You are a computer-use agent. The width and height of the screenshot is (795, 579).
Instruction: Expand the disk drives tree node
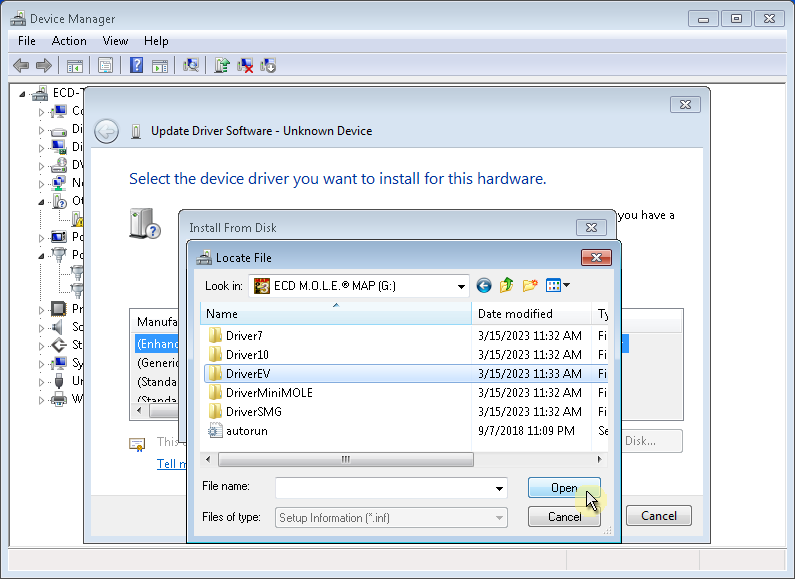[42, 130]
